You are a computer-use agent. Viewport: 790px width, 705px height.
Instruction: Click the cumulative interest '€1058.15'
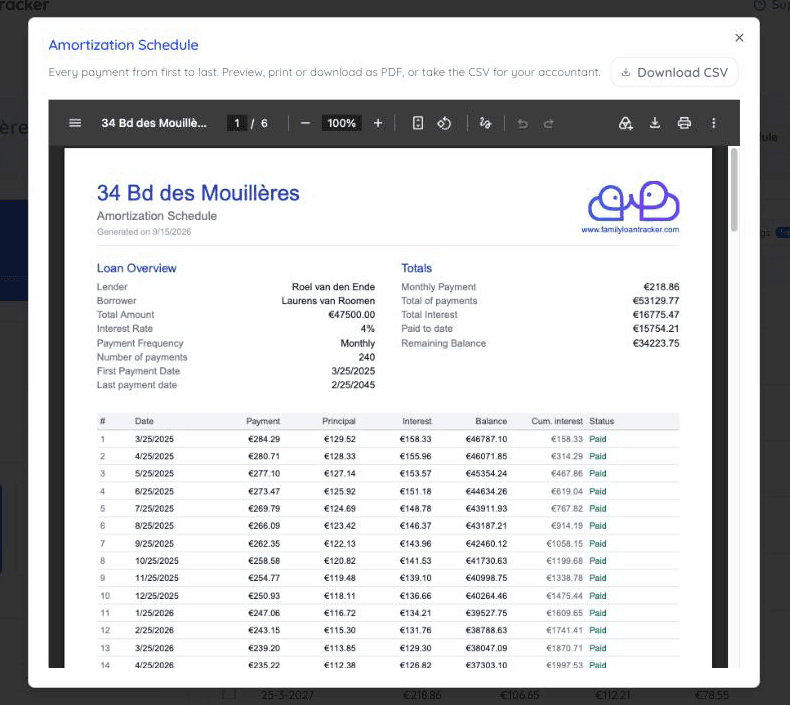564,544
